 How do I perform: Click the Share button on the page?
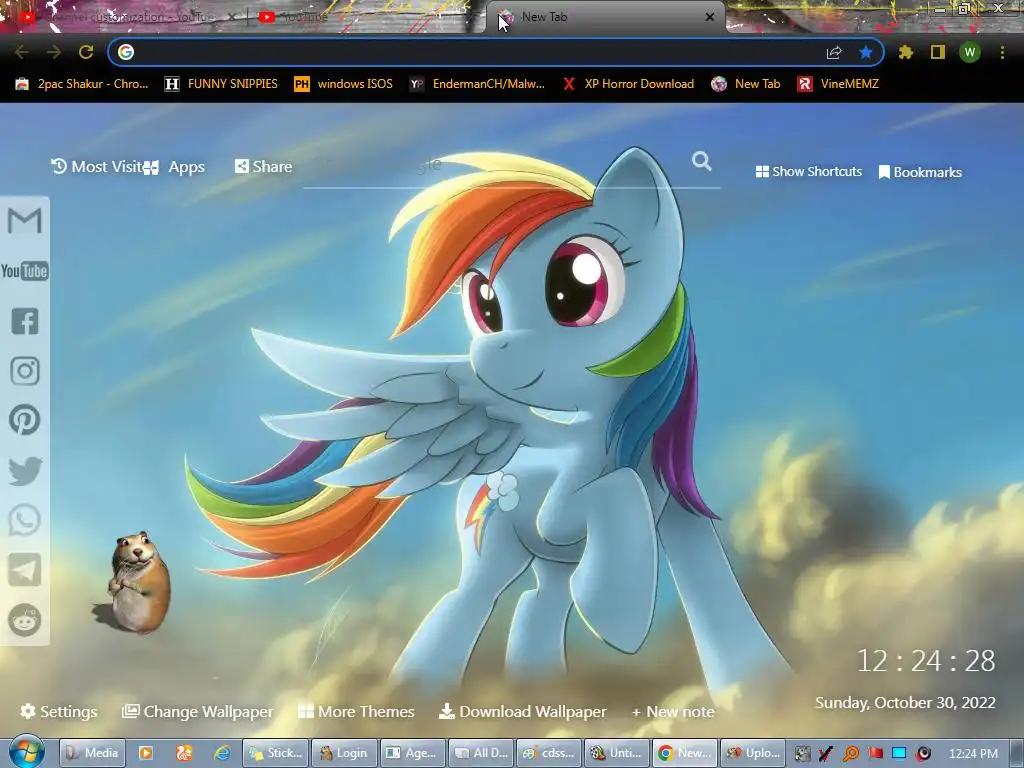click(x=264, y=167)
